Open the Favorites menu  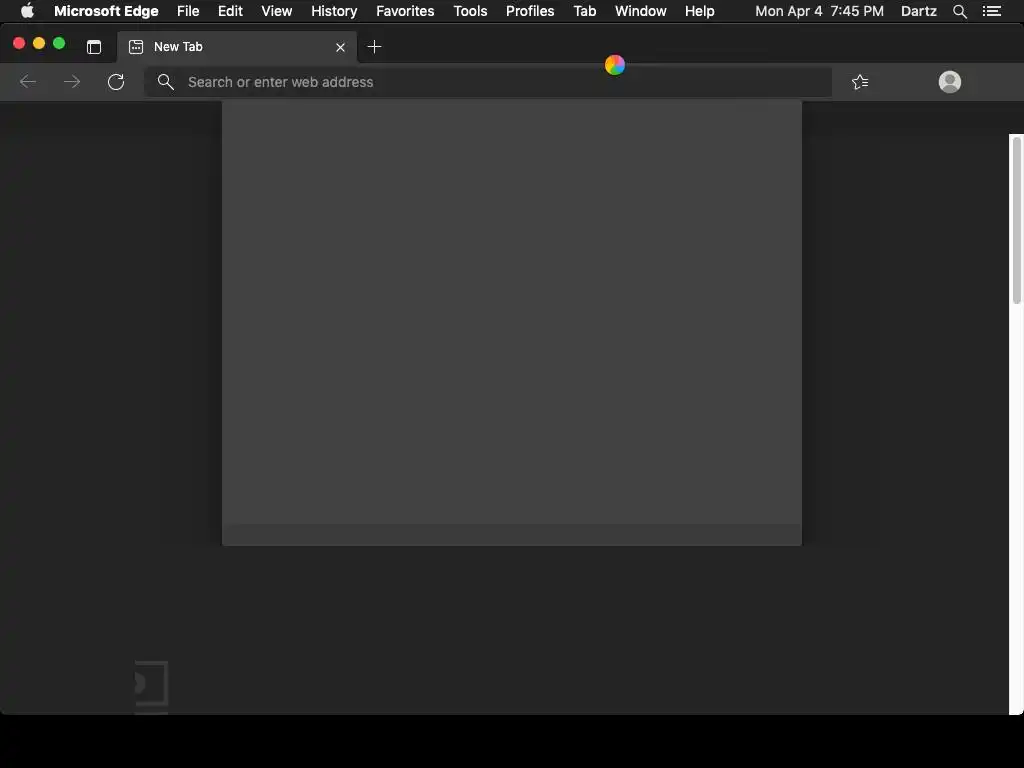[405, 11]
